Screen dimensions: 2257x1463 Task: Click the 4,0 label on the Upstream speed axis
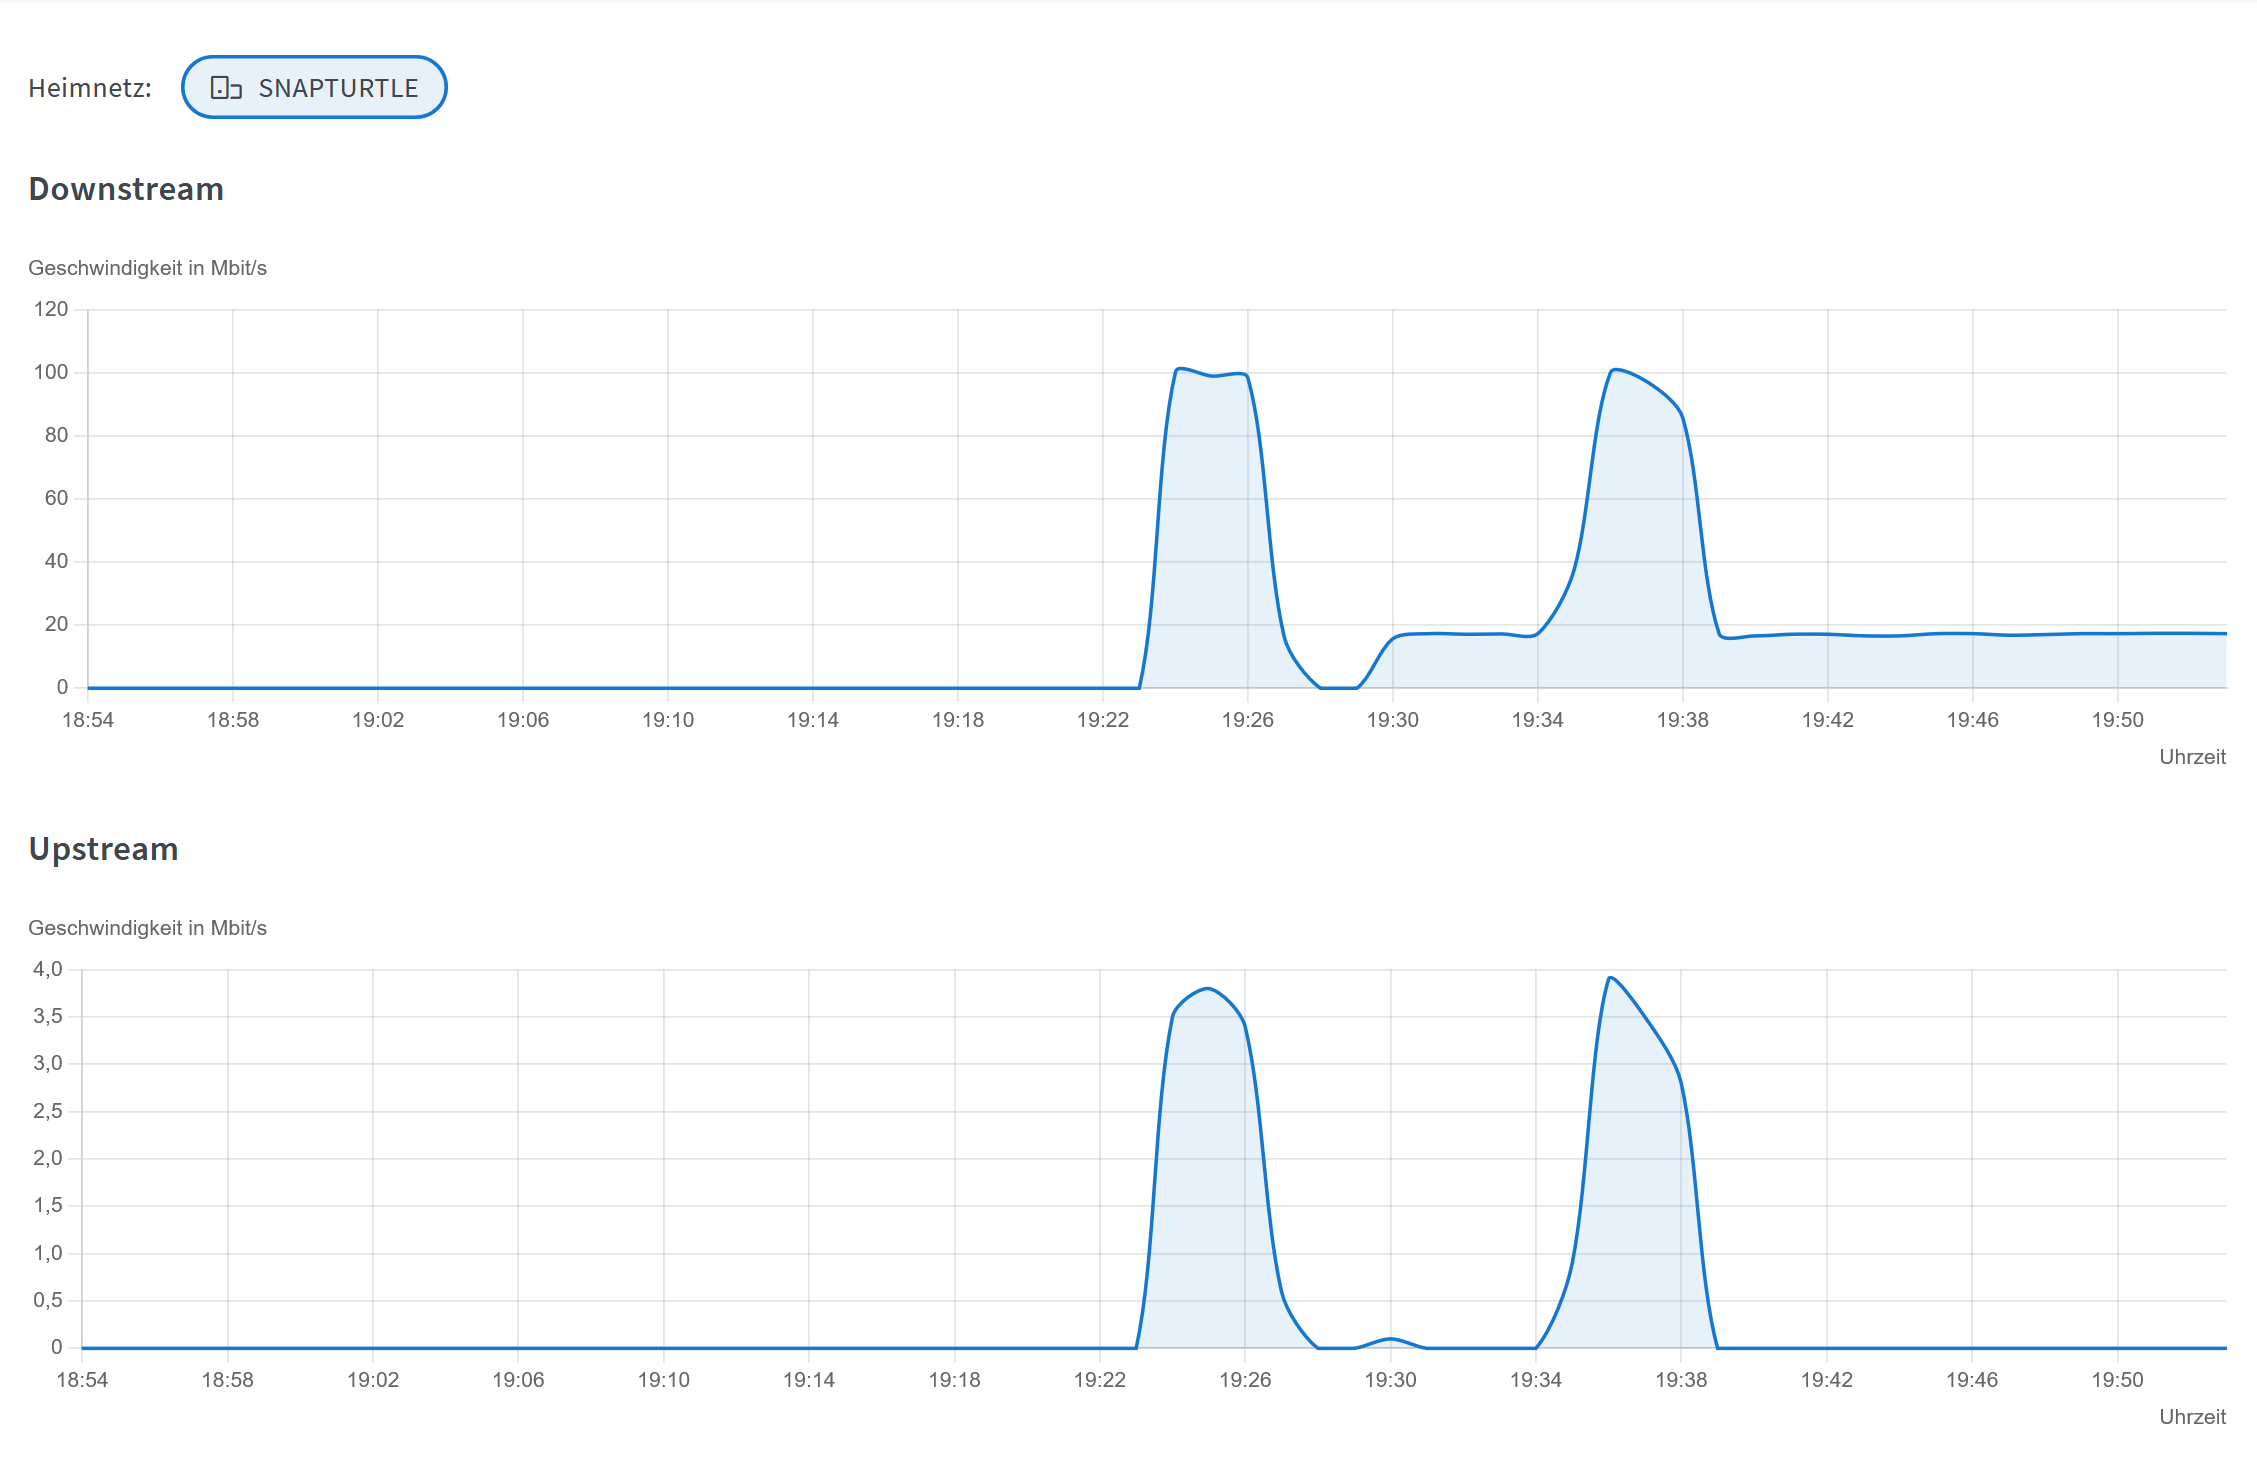(x=48, y=969)
